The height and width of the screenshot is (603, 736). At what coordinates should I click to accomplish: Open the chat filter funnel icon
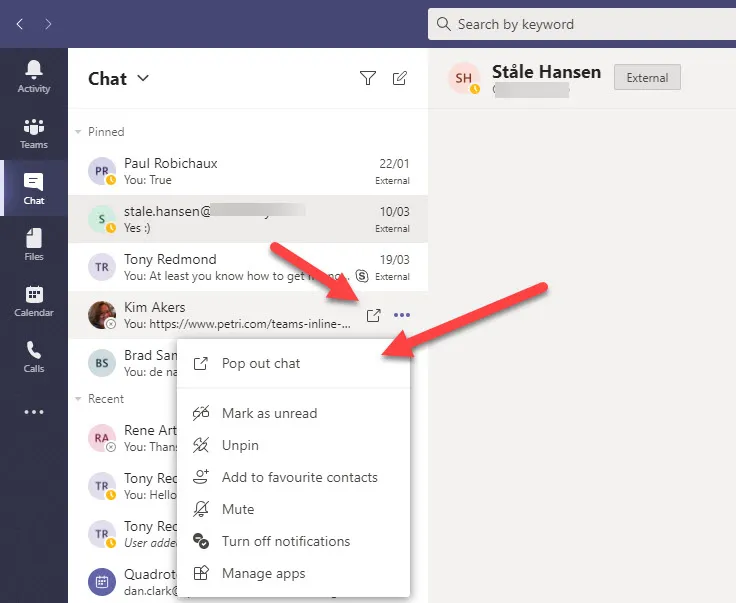tap(368, 78)
